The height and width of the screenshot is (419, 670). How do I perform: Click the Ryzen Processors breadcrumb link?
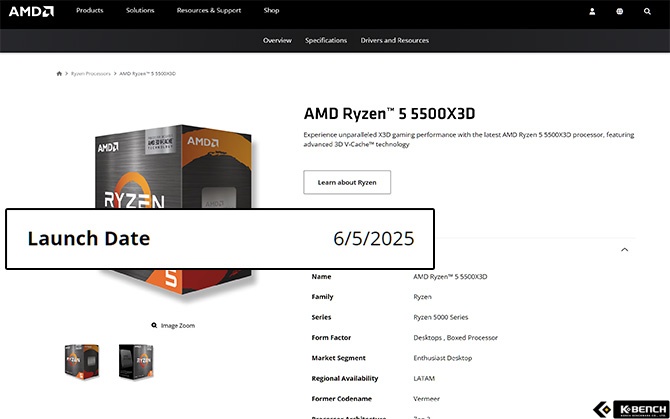(91, 73)
